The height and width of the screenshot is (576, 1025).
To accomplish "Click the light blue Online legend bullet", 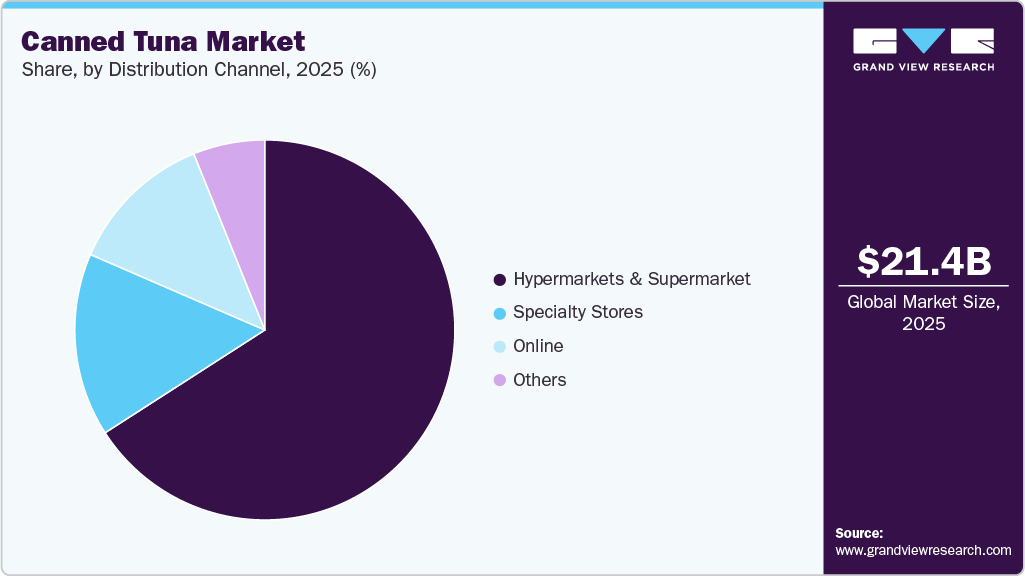I will tap(498, 346).
